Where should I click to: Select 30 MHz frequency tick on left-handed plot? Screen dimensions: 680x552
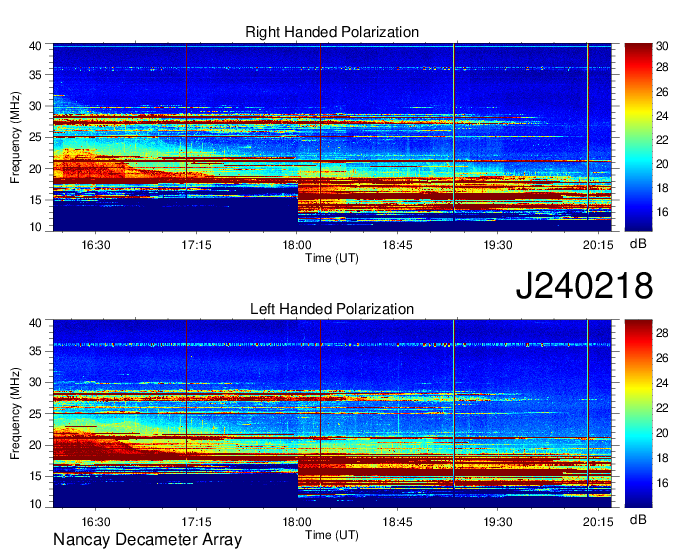click(x=35, y=382)
